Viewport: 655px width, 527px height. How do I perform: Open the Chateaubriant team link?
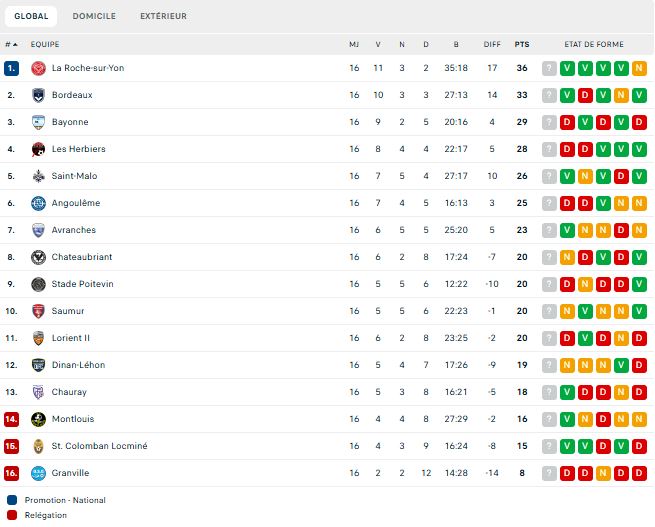click(78, 257)
